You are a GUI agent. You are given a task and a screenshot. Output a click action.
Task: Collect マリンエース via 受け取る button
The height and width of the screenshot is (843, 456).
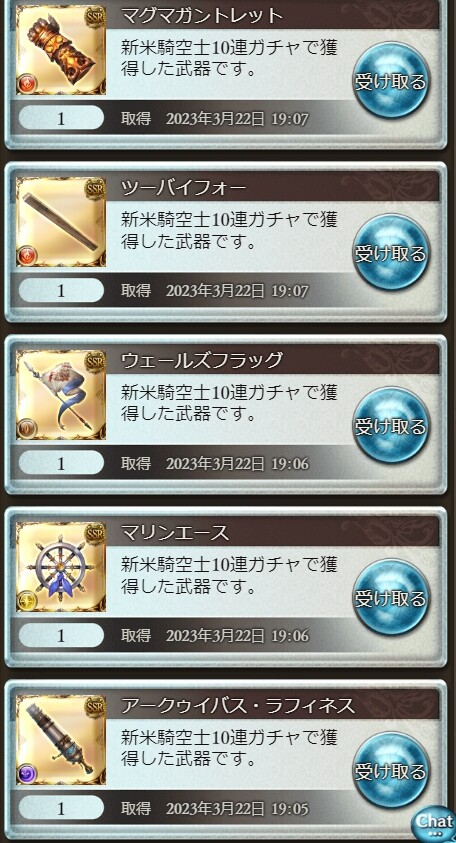pos(391,598)
